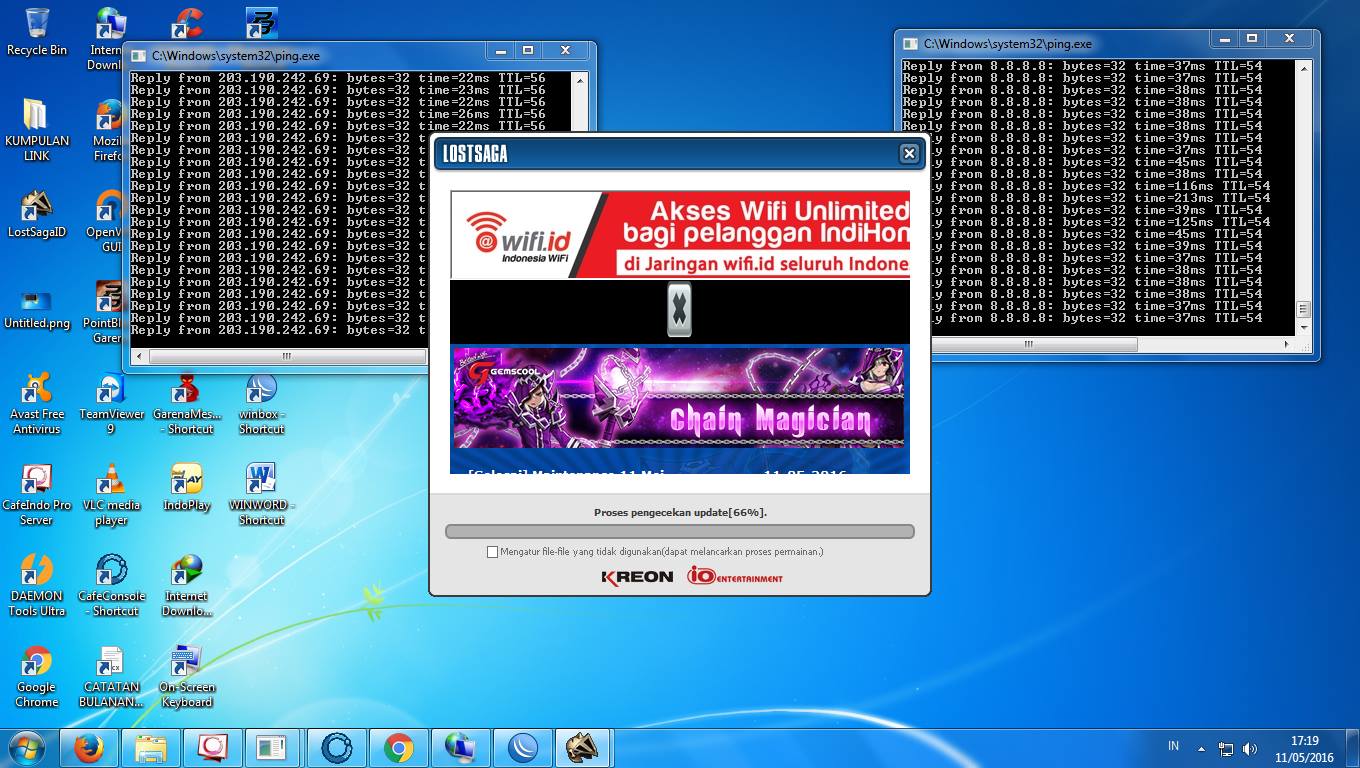Show hidden icons in the system tray
Image resolution: width=1360 pixels, height=768 pixels.
[x=1202, y=748]
